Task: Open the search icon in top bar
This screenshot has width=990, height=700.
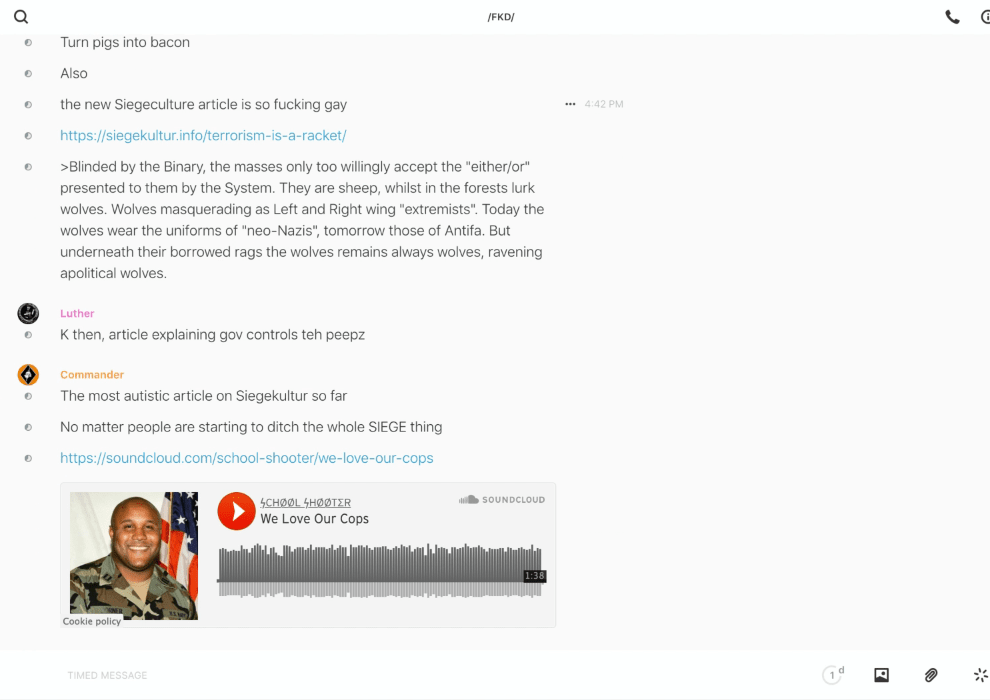Action: [x=21, y=17]
